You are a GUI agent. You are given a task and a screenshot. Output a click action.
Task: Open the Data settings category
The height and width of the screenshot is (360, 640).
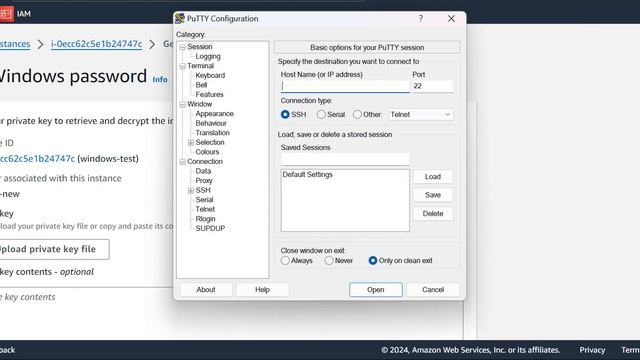click(203, 171)
